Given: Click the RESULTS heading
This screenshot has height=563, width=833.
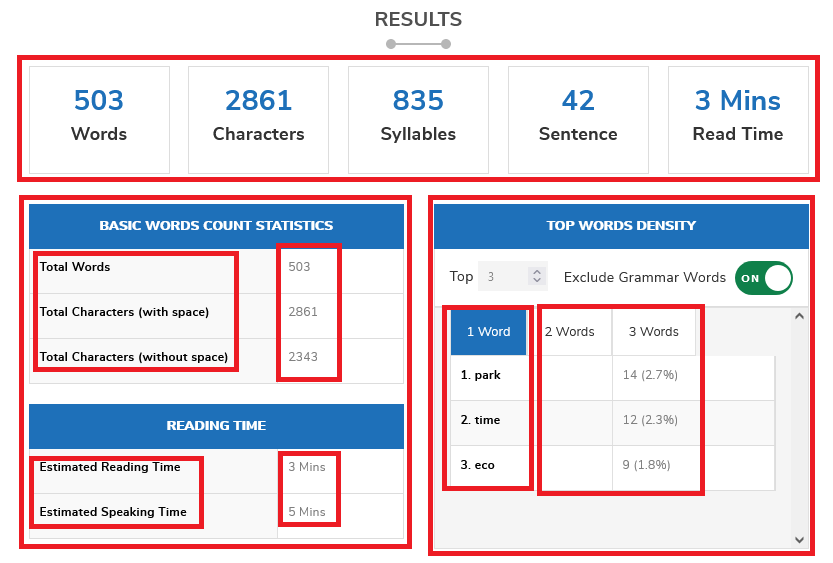Looking at the screenshot, I should 418,20.
